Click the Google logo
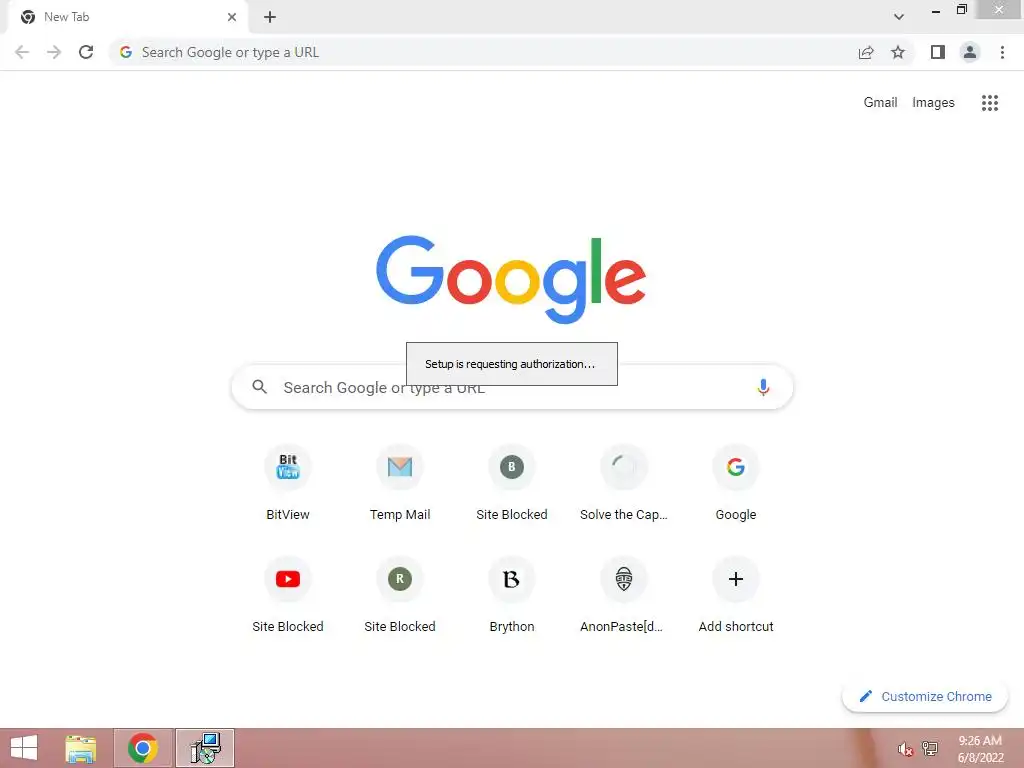This screenshot has width=1024, height=768. point(511,280)
